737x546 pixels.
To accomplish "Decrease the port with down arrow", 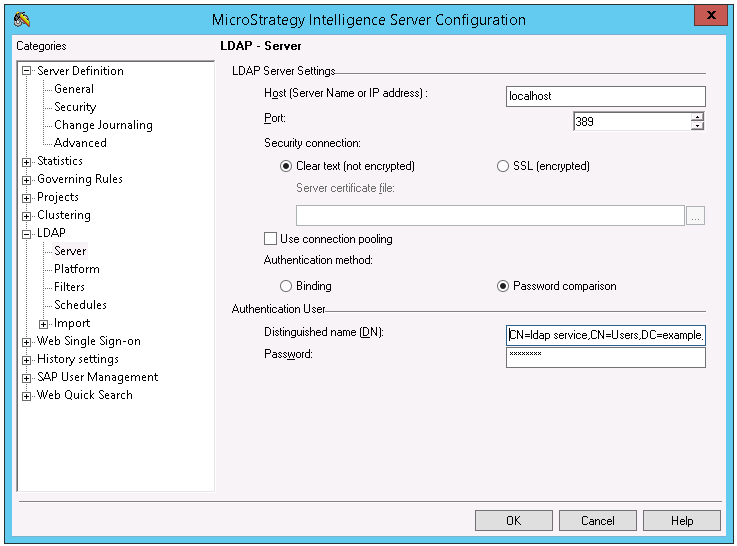I will [x=698, y=126].
